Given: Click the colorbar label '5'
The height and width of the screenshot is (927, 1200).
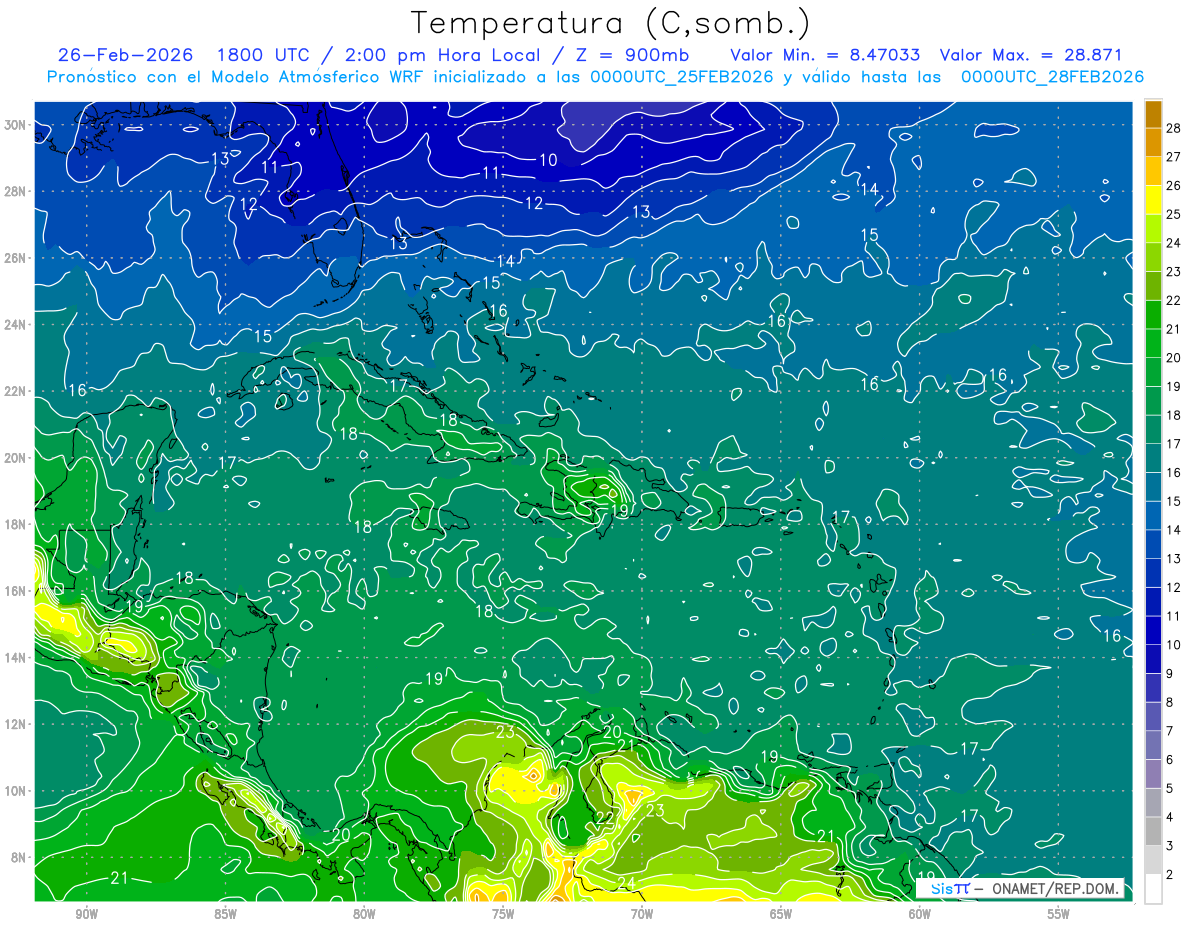Looking at the screenshot, I should point(1170,788).
